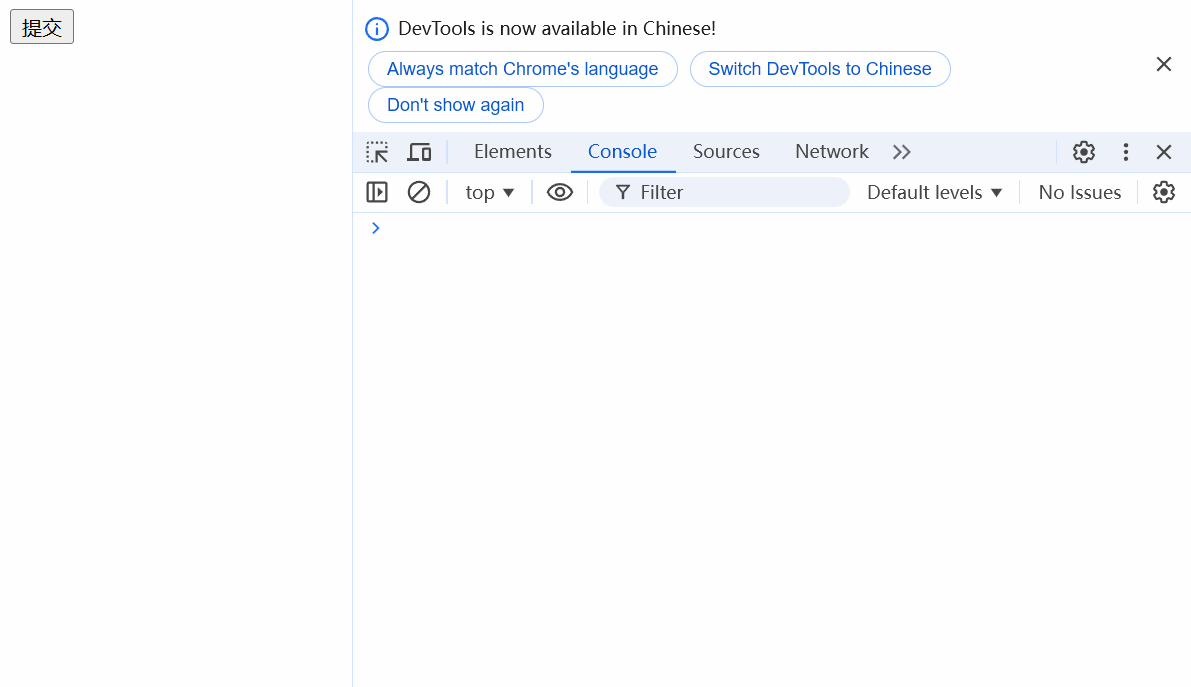The height and width of the screenshot is (687, 1191).
Task: Expand the hidden panels chevron
Action: pyautogui.click(x=901, y=151)
